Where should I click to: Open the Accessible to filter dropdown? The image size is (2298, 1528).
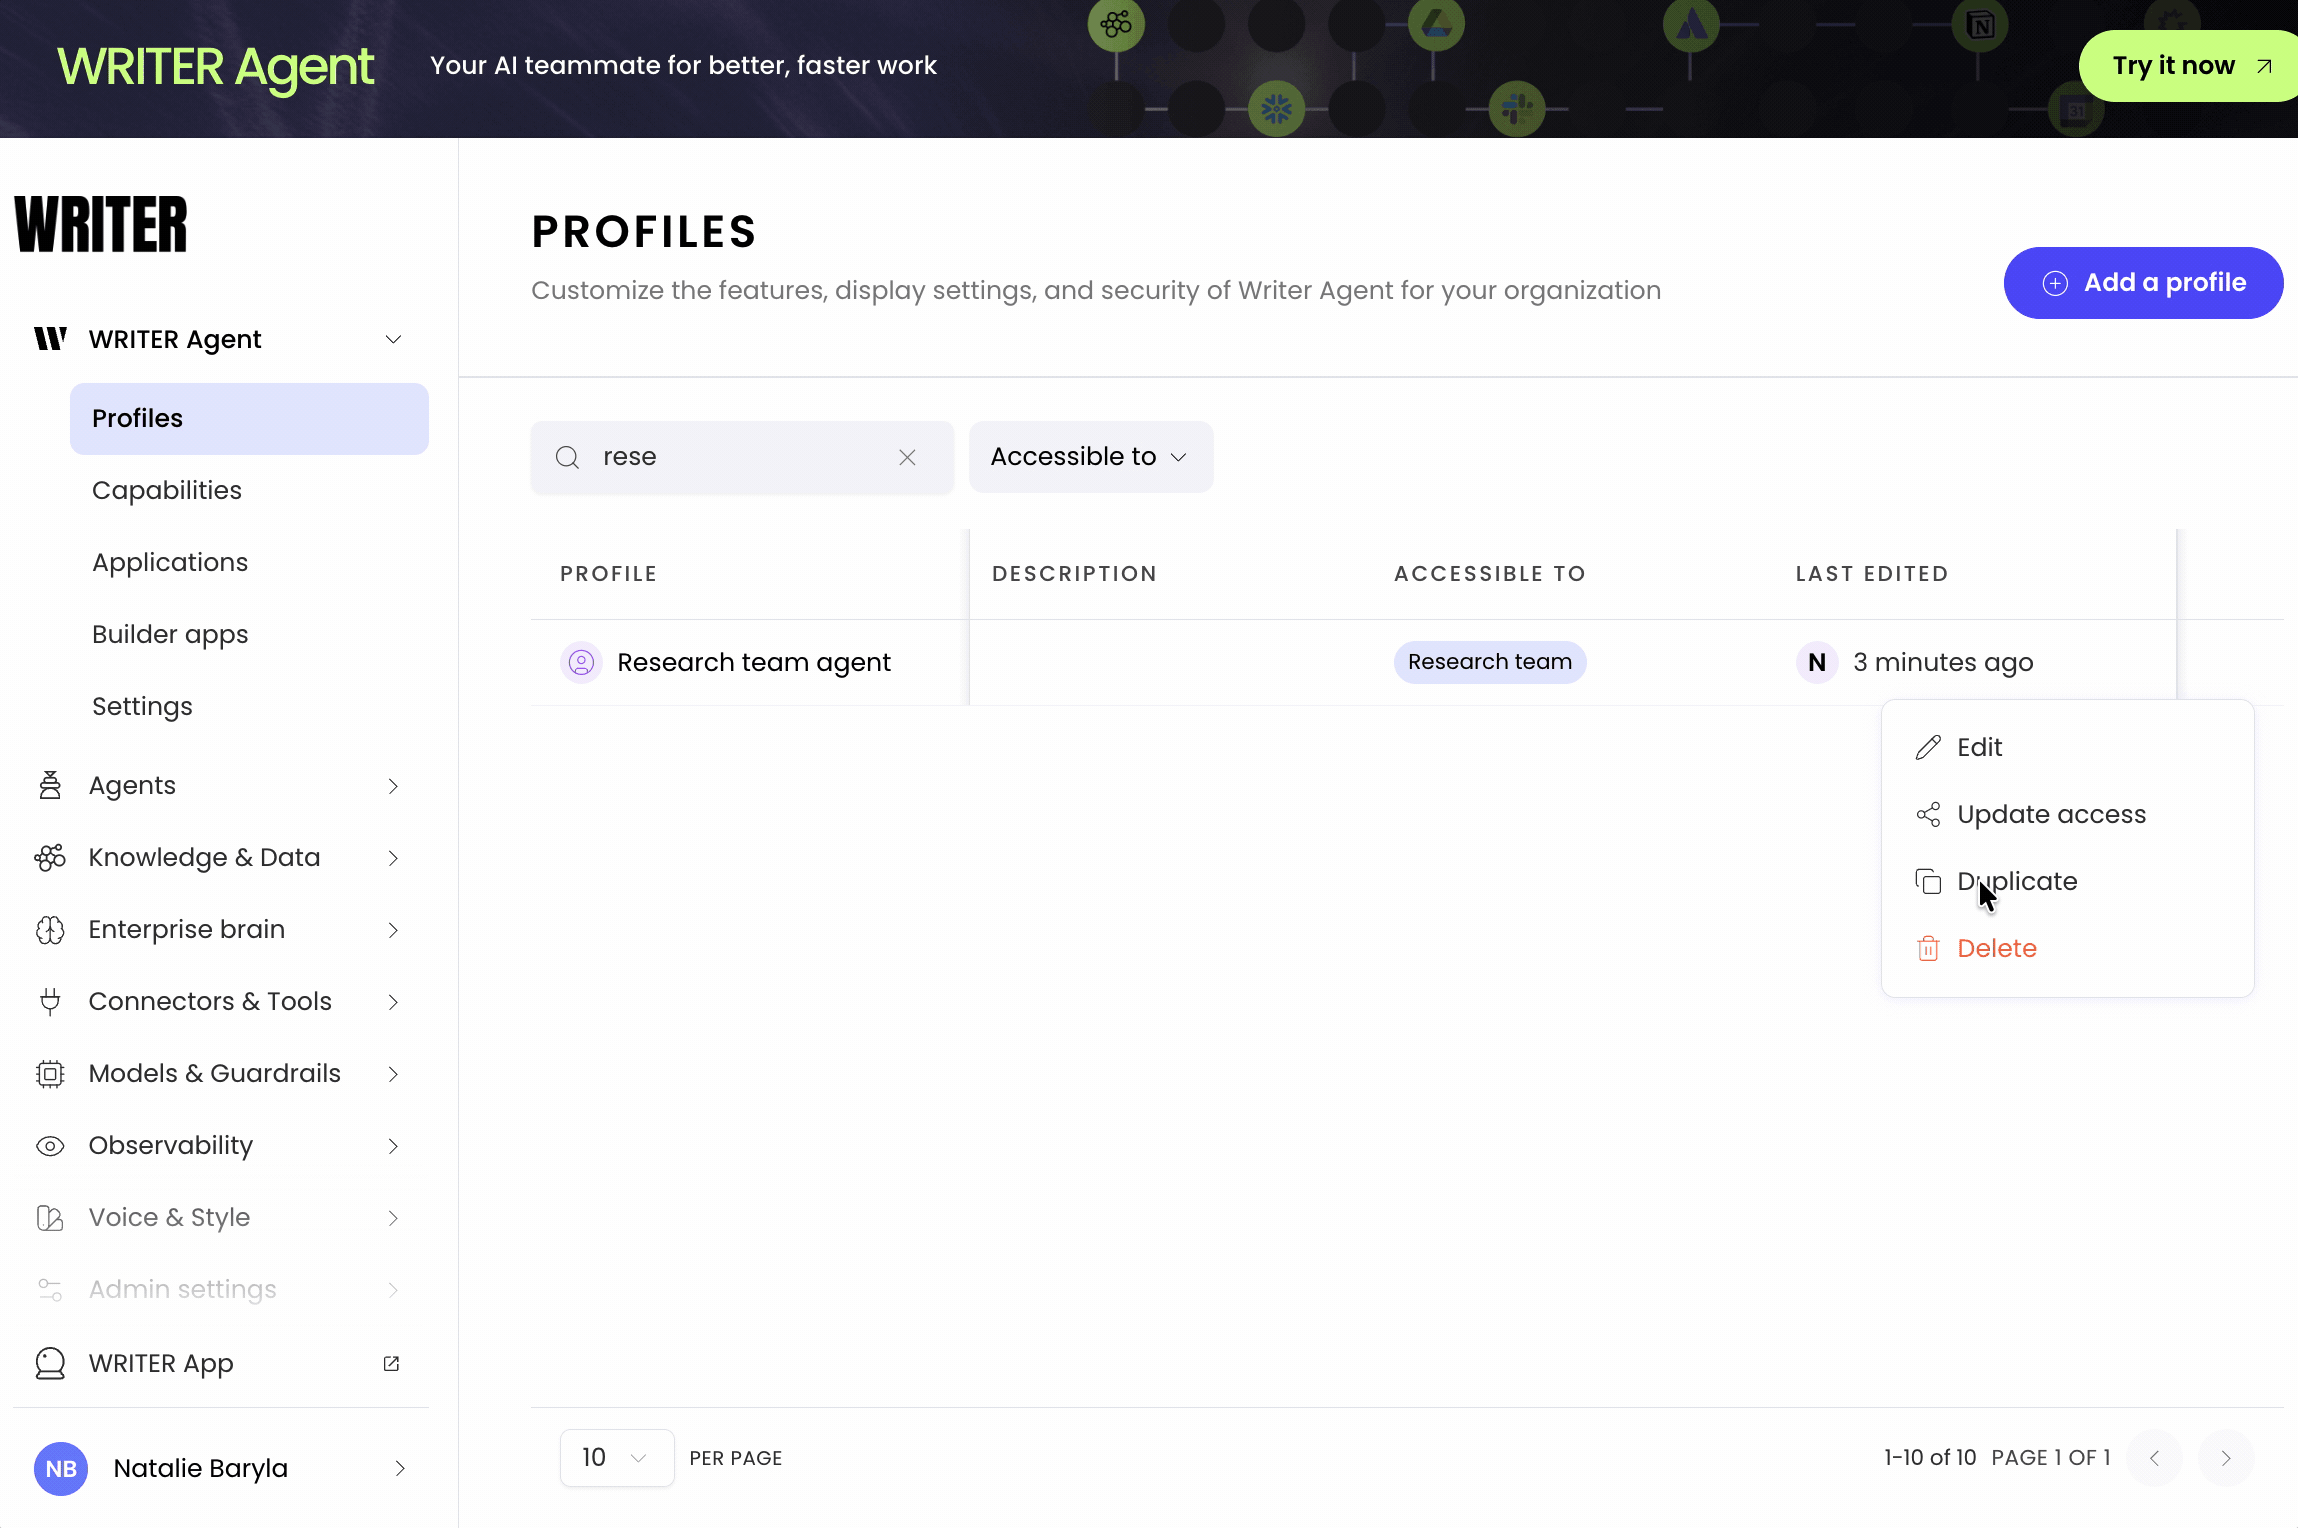[1090, 457]
